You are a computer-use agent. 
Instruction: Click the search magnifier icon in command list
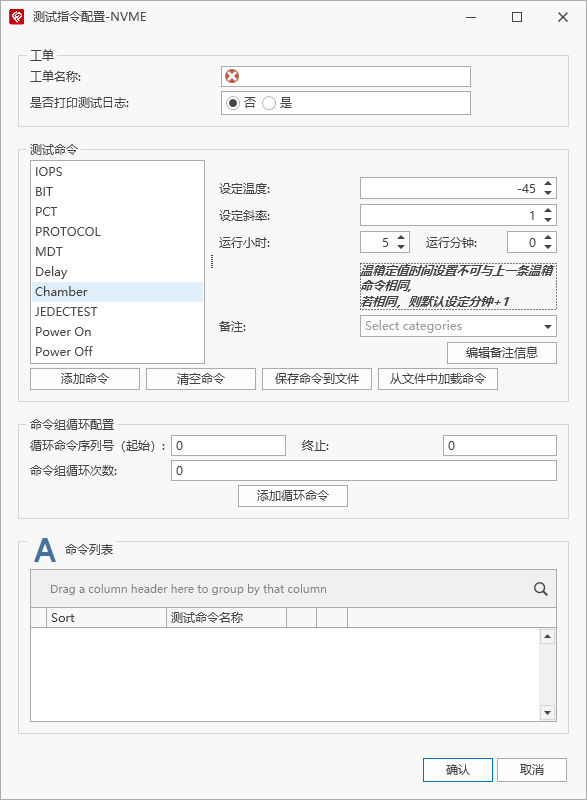pyautogui.click(x=541, y=589)
